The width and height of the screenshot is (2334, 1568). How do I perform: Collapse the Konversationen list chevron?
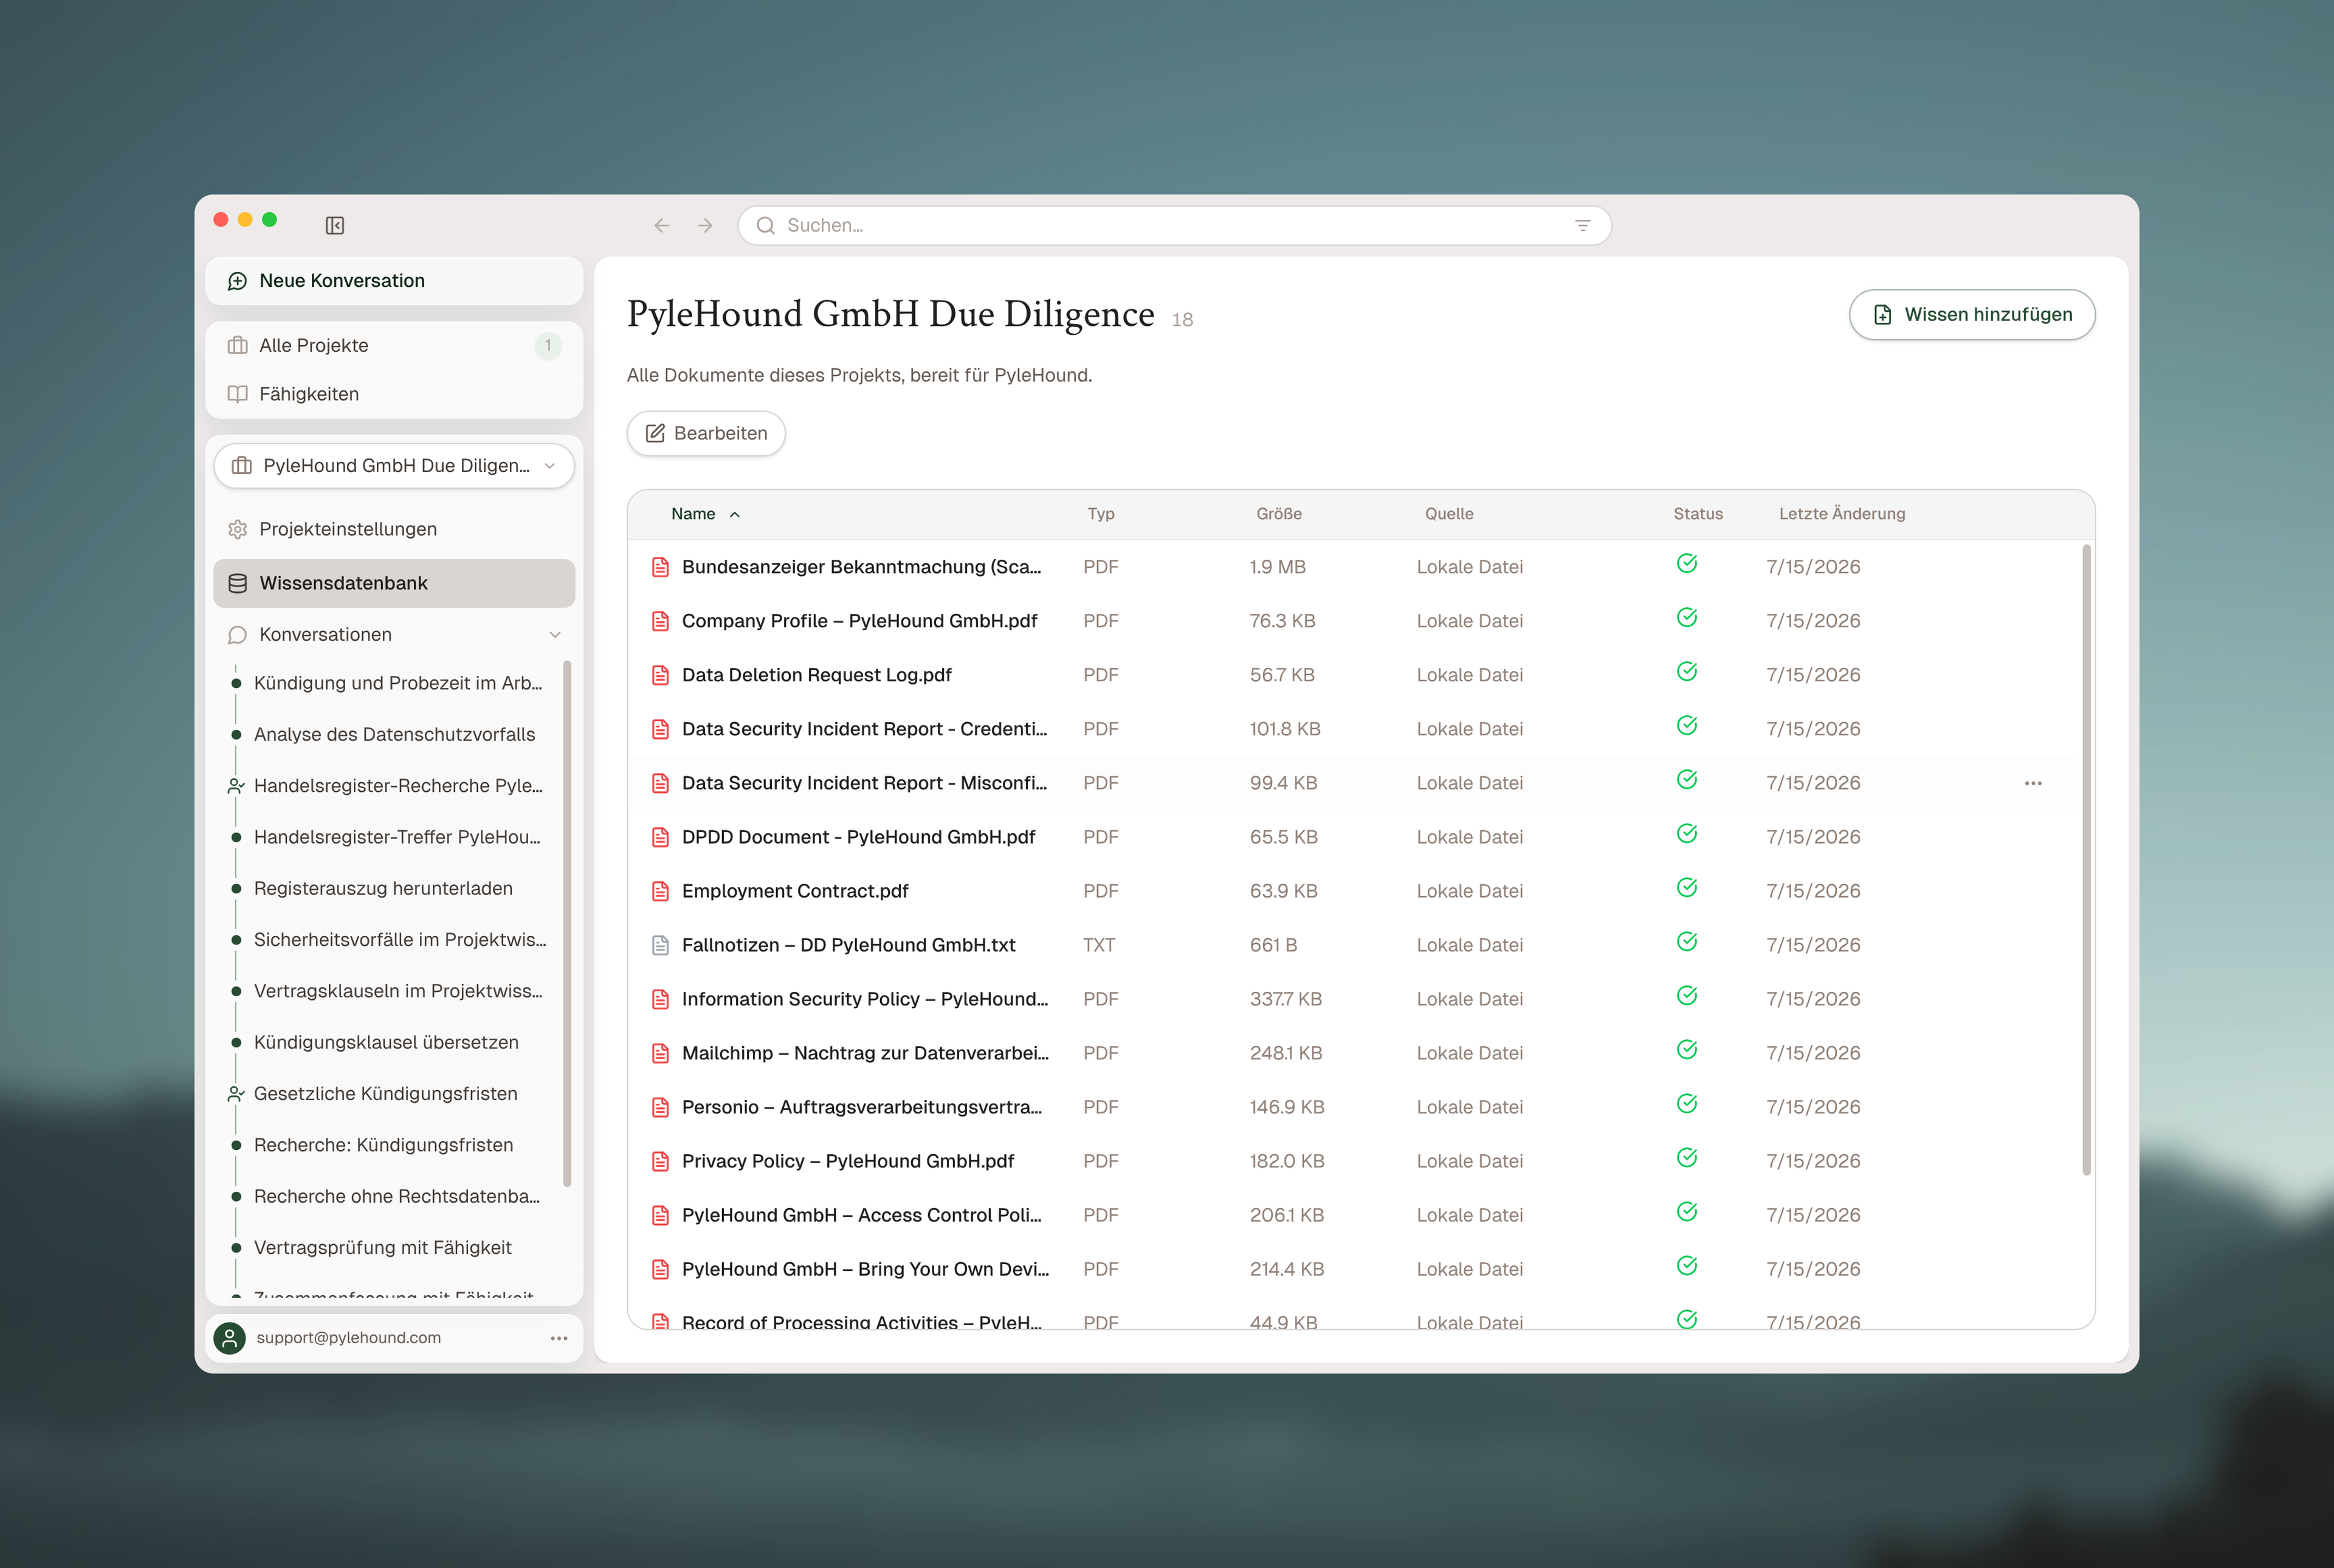pyautogui.click(x=555, y=635)
